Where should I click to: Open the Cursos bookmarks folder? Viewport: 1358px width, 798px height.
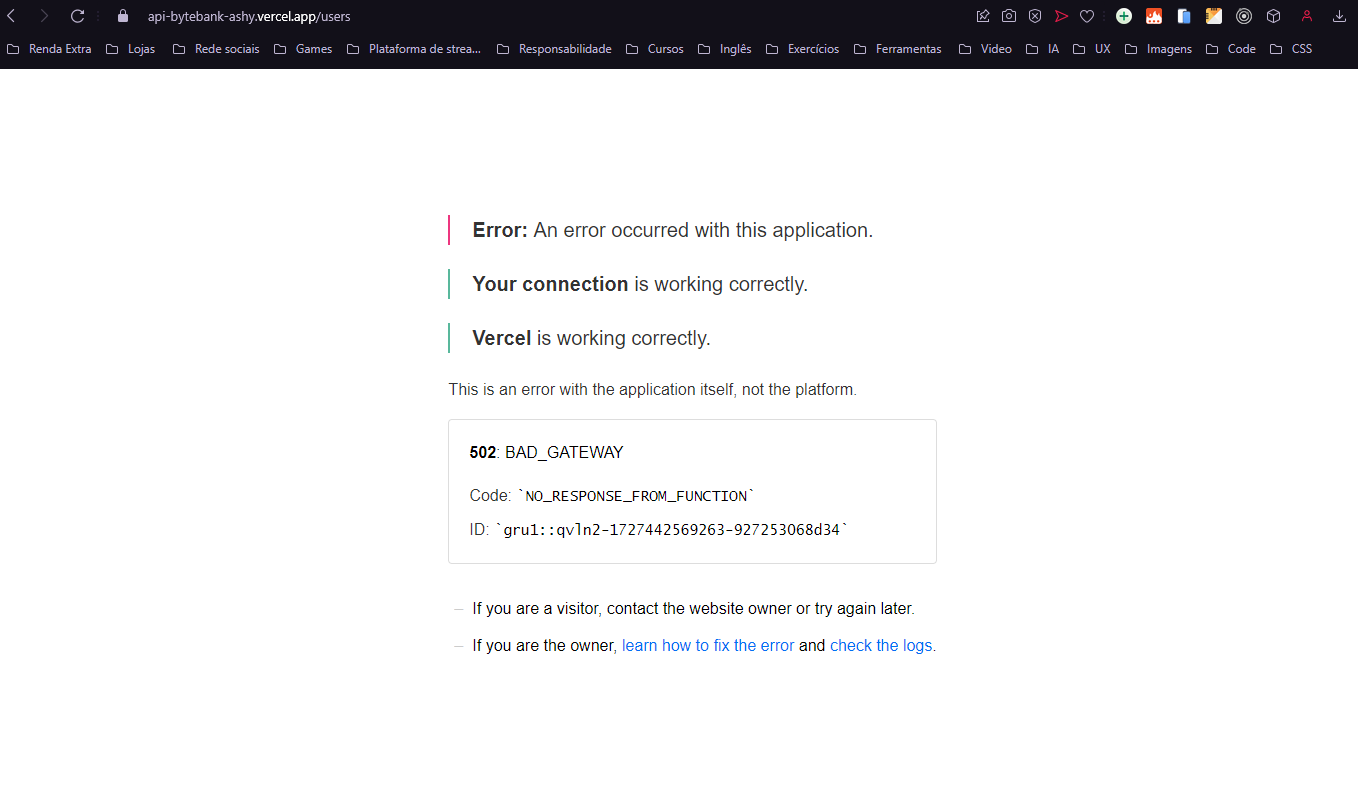(x=655, y=49)
